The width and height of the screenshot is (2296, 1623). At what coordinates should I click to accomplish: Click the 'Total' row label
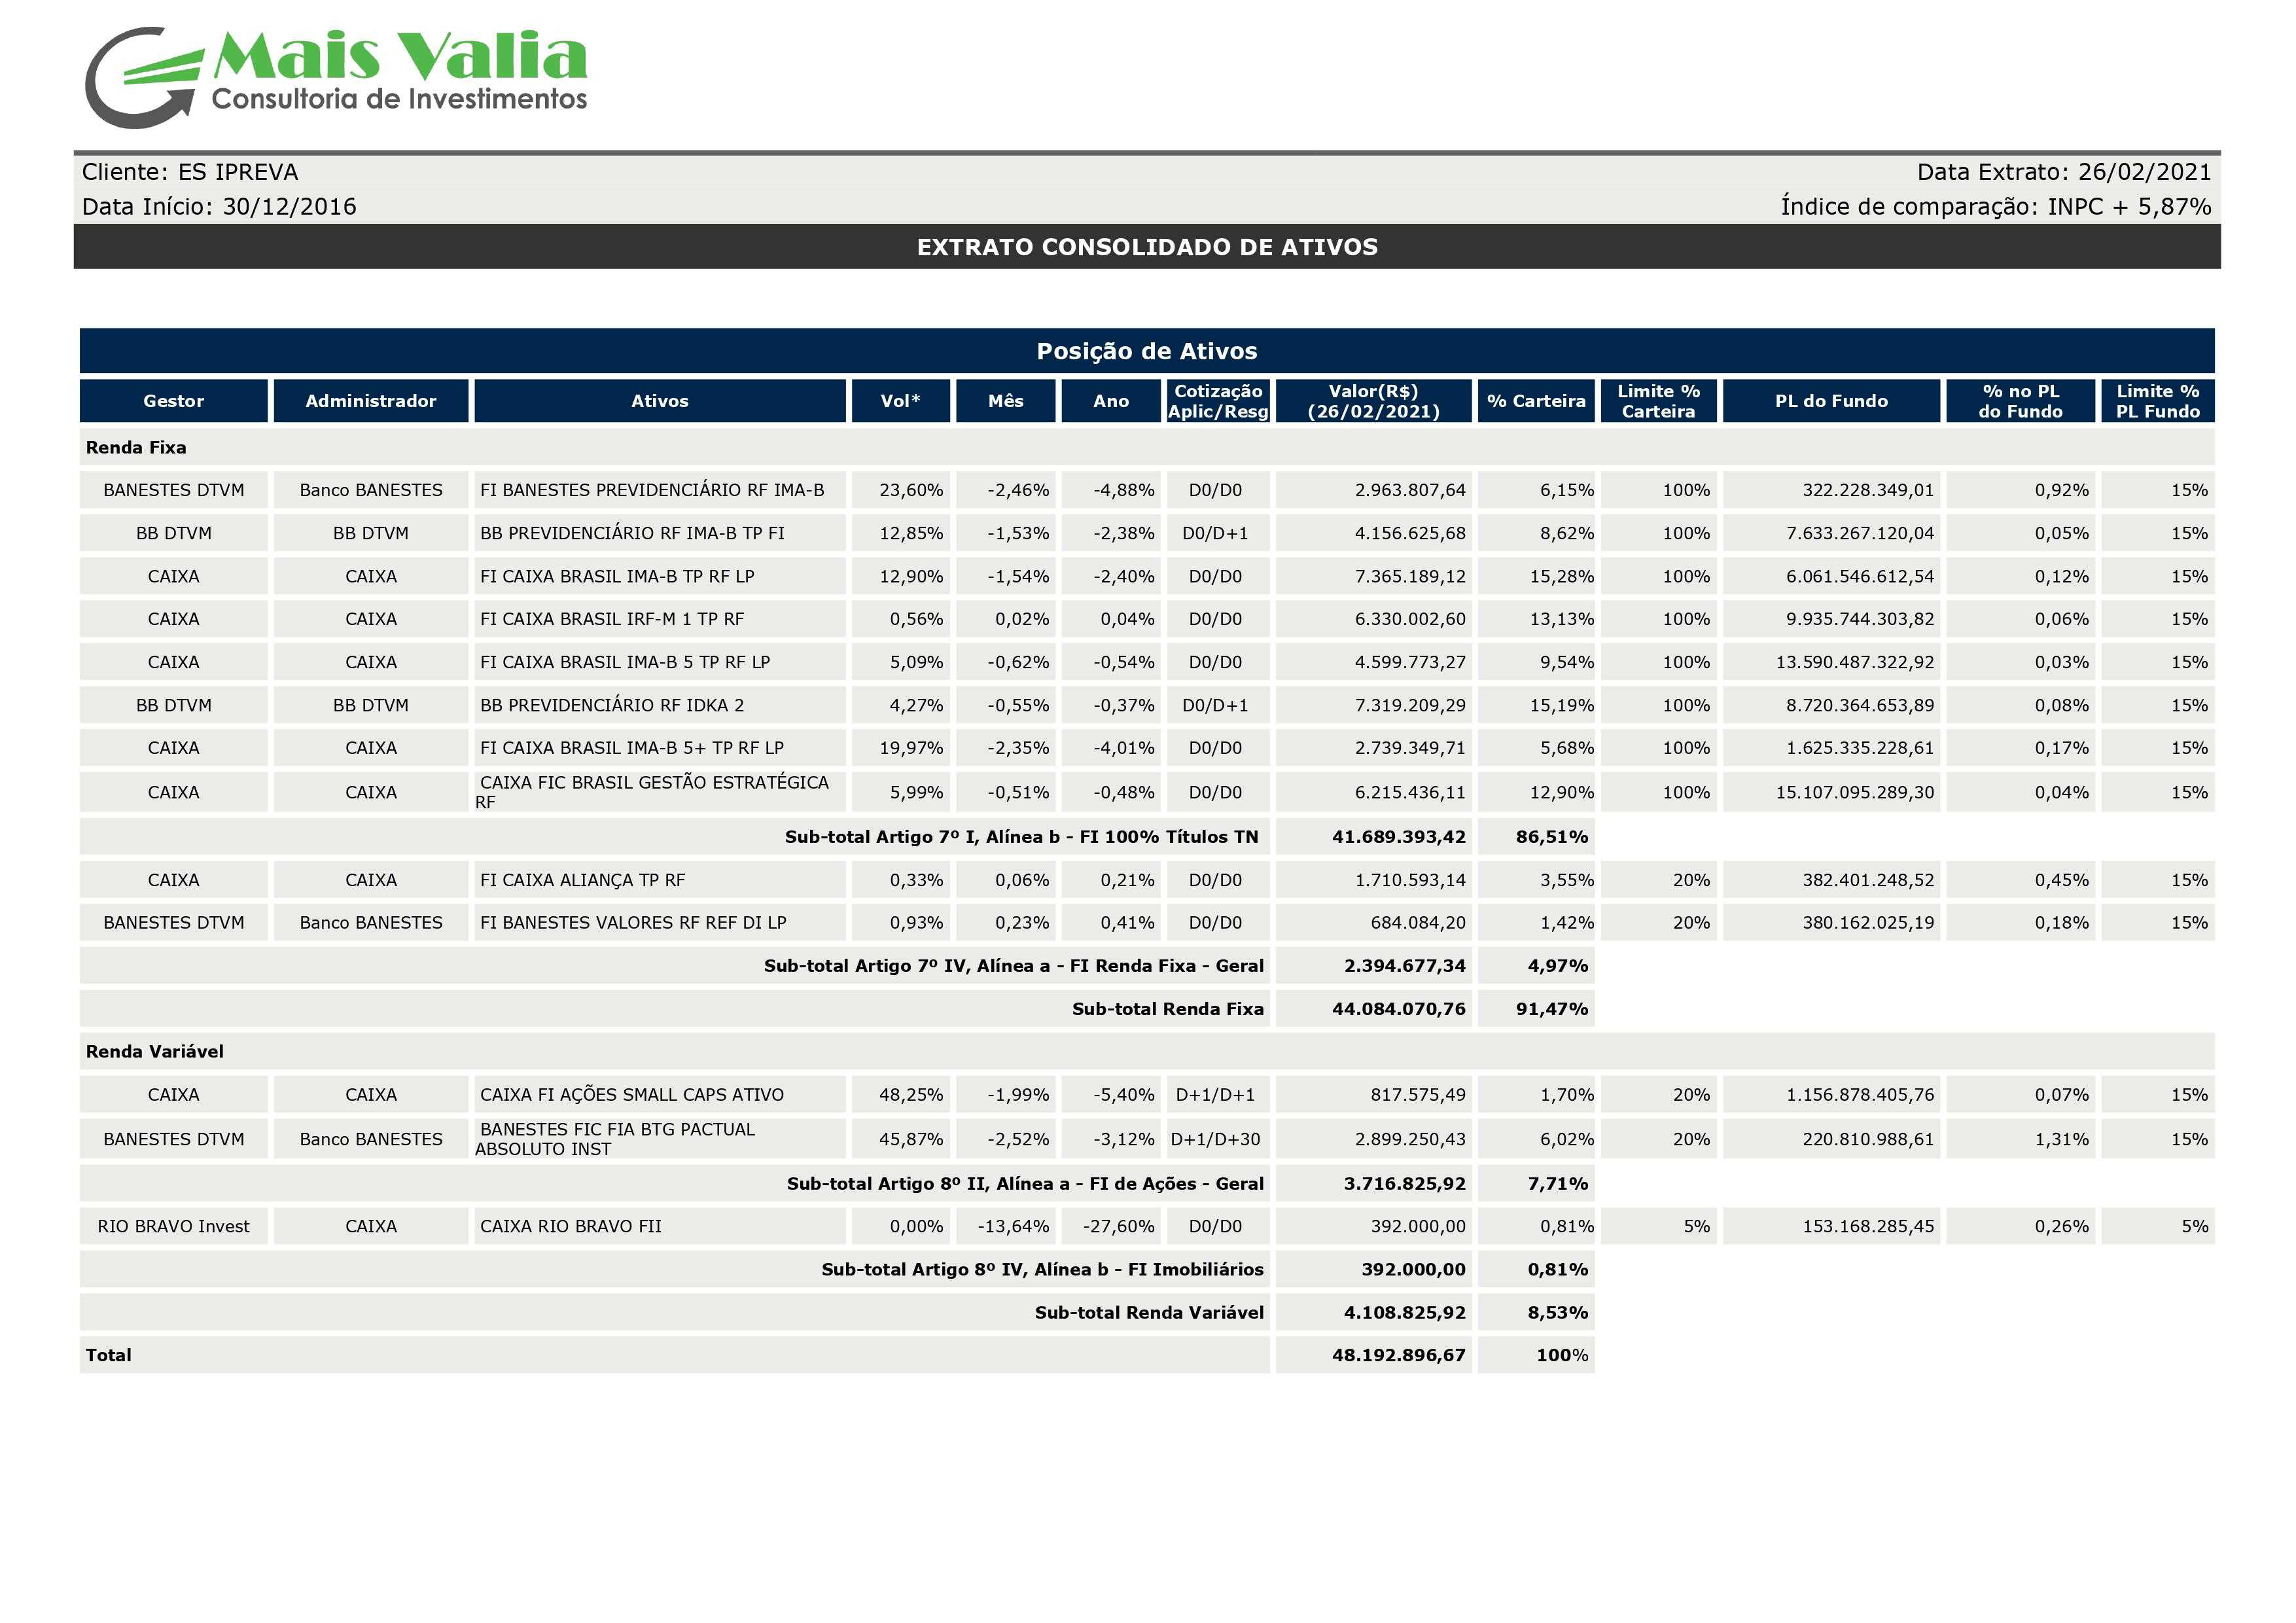(x=109, y=1356)
